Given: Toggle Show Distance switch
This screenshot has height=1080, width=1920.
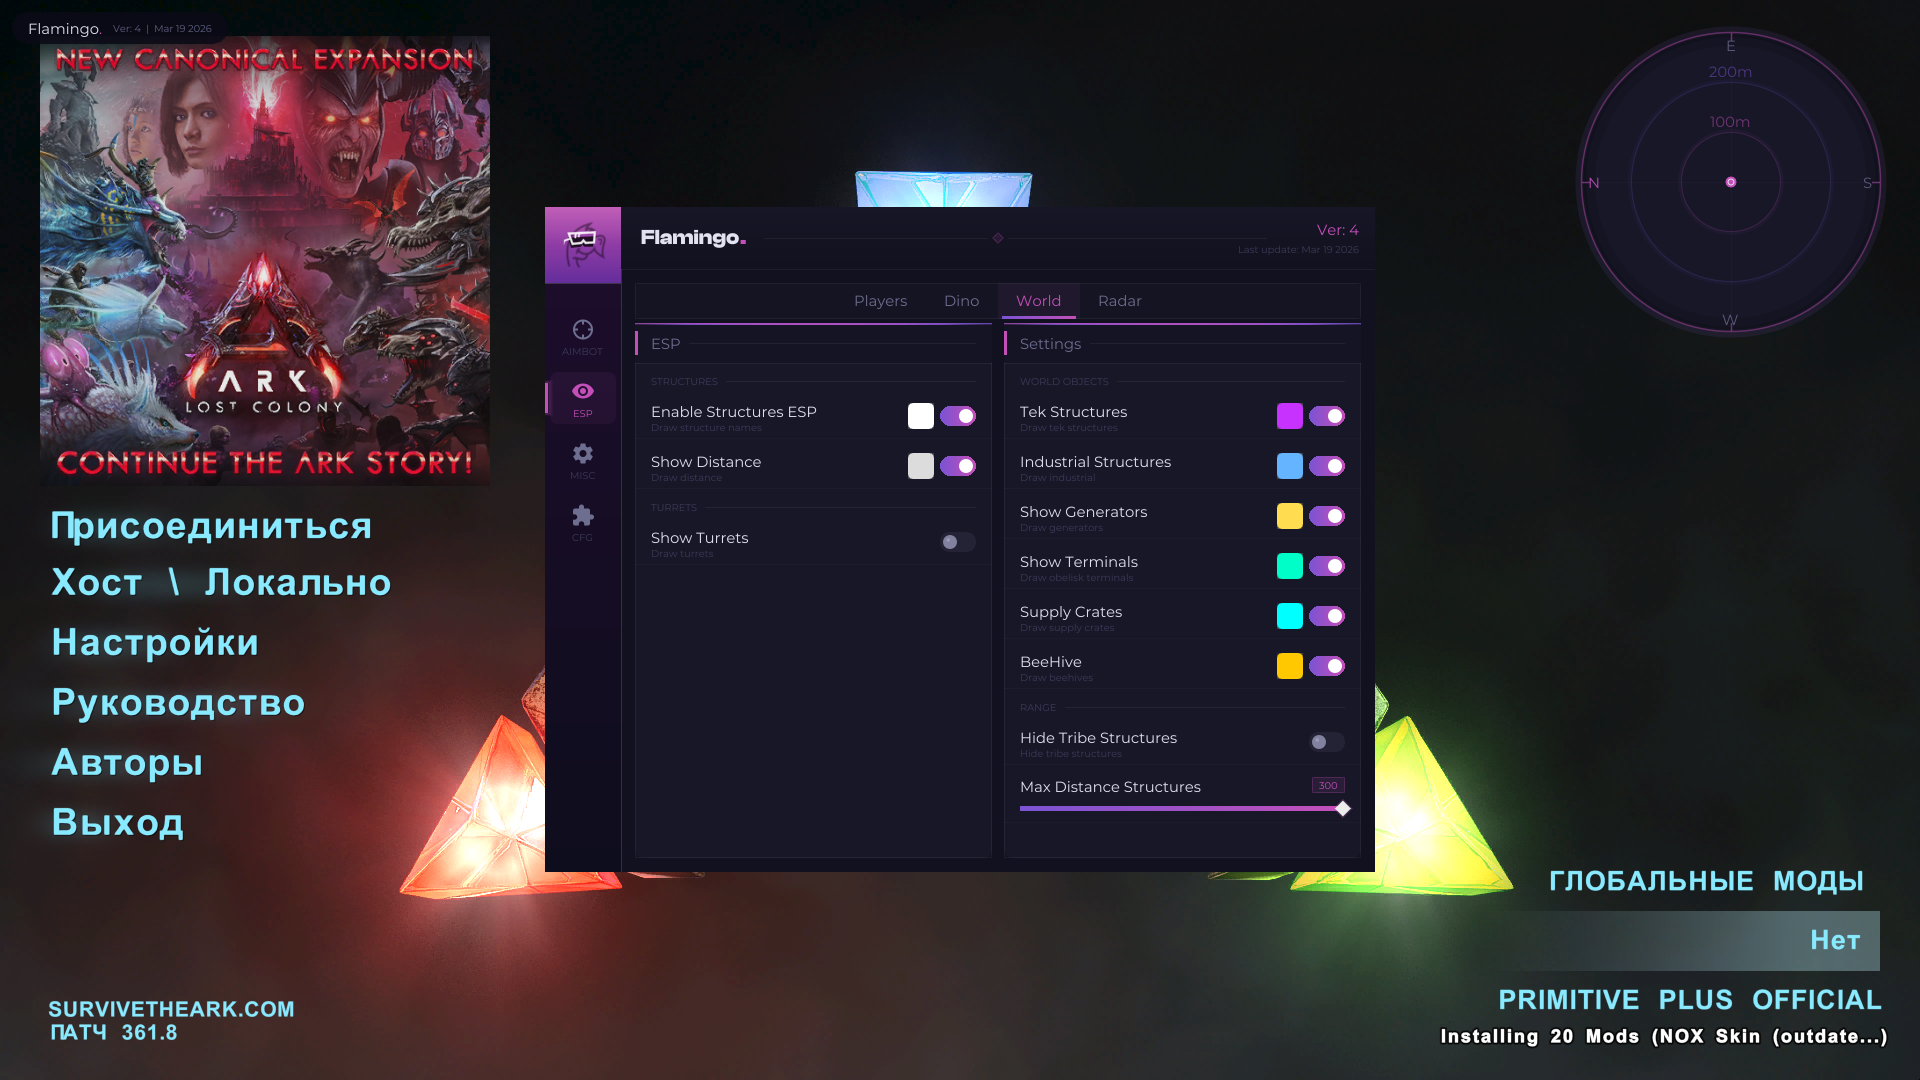Looking at the screenshot, I should click(957, 466).
